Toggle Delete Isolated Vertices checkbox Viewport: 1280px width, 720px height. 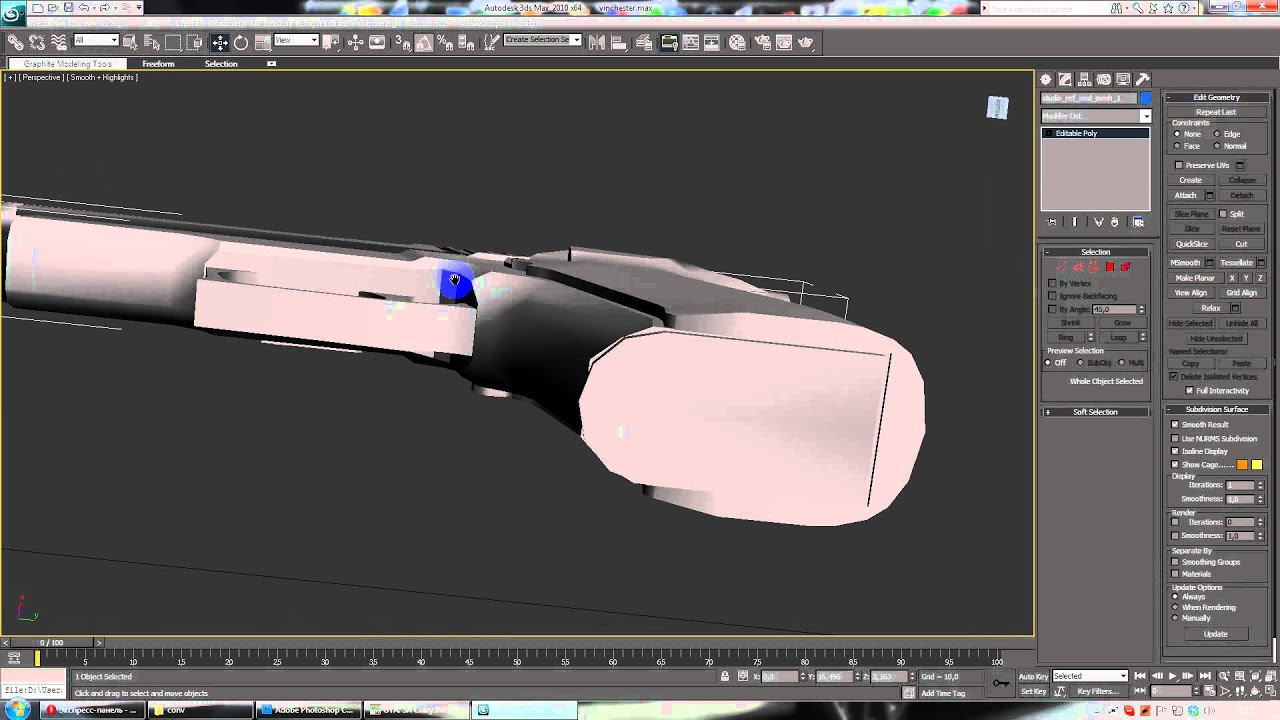[x=1174, y=377]
